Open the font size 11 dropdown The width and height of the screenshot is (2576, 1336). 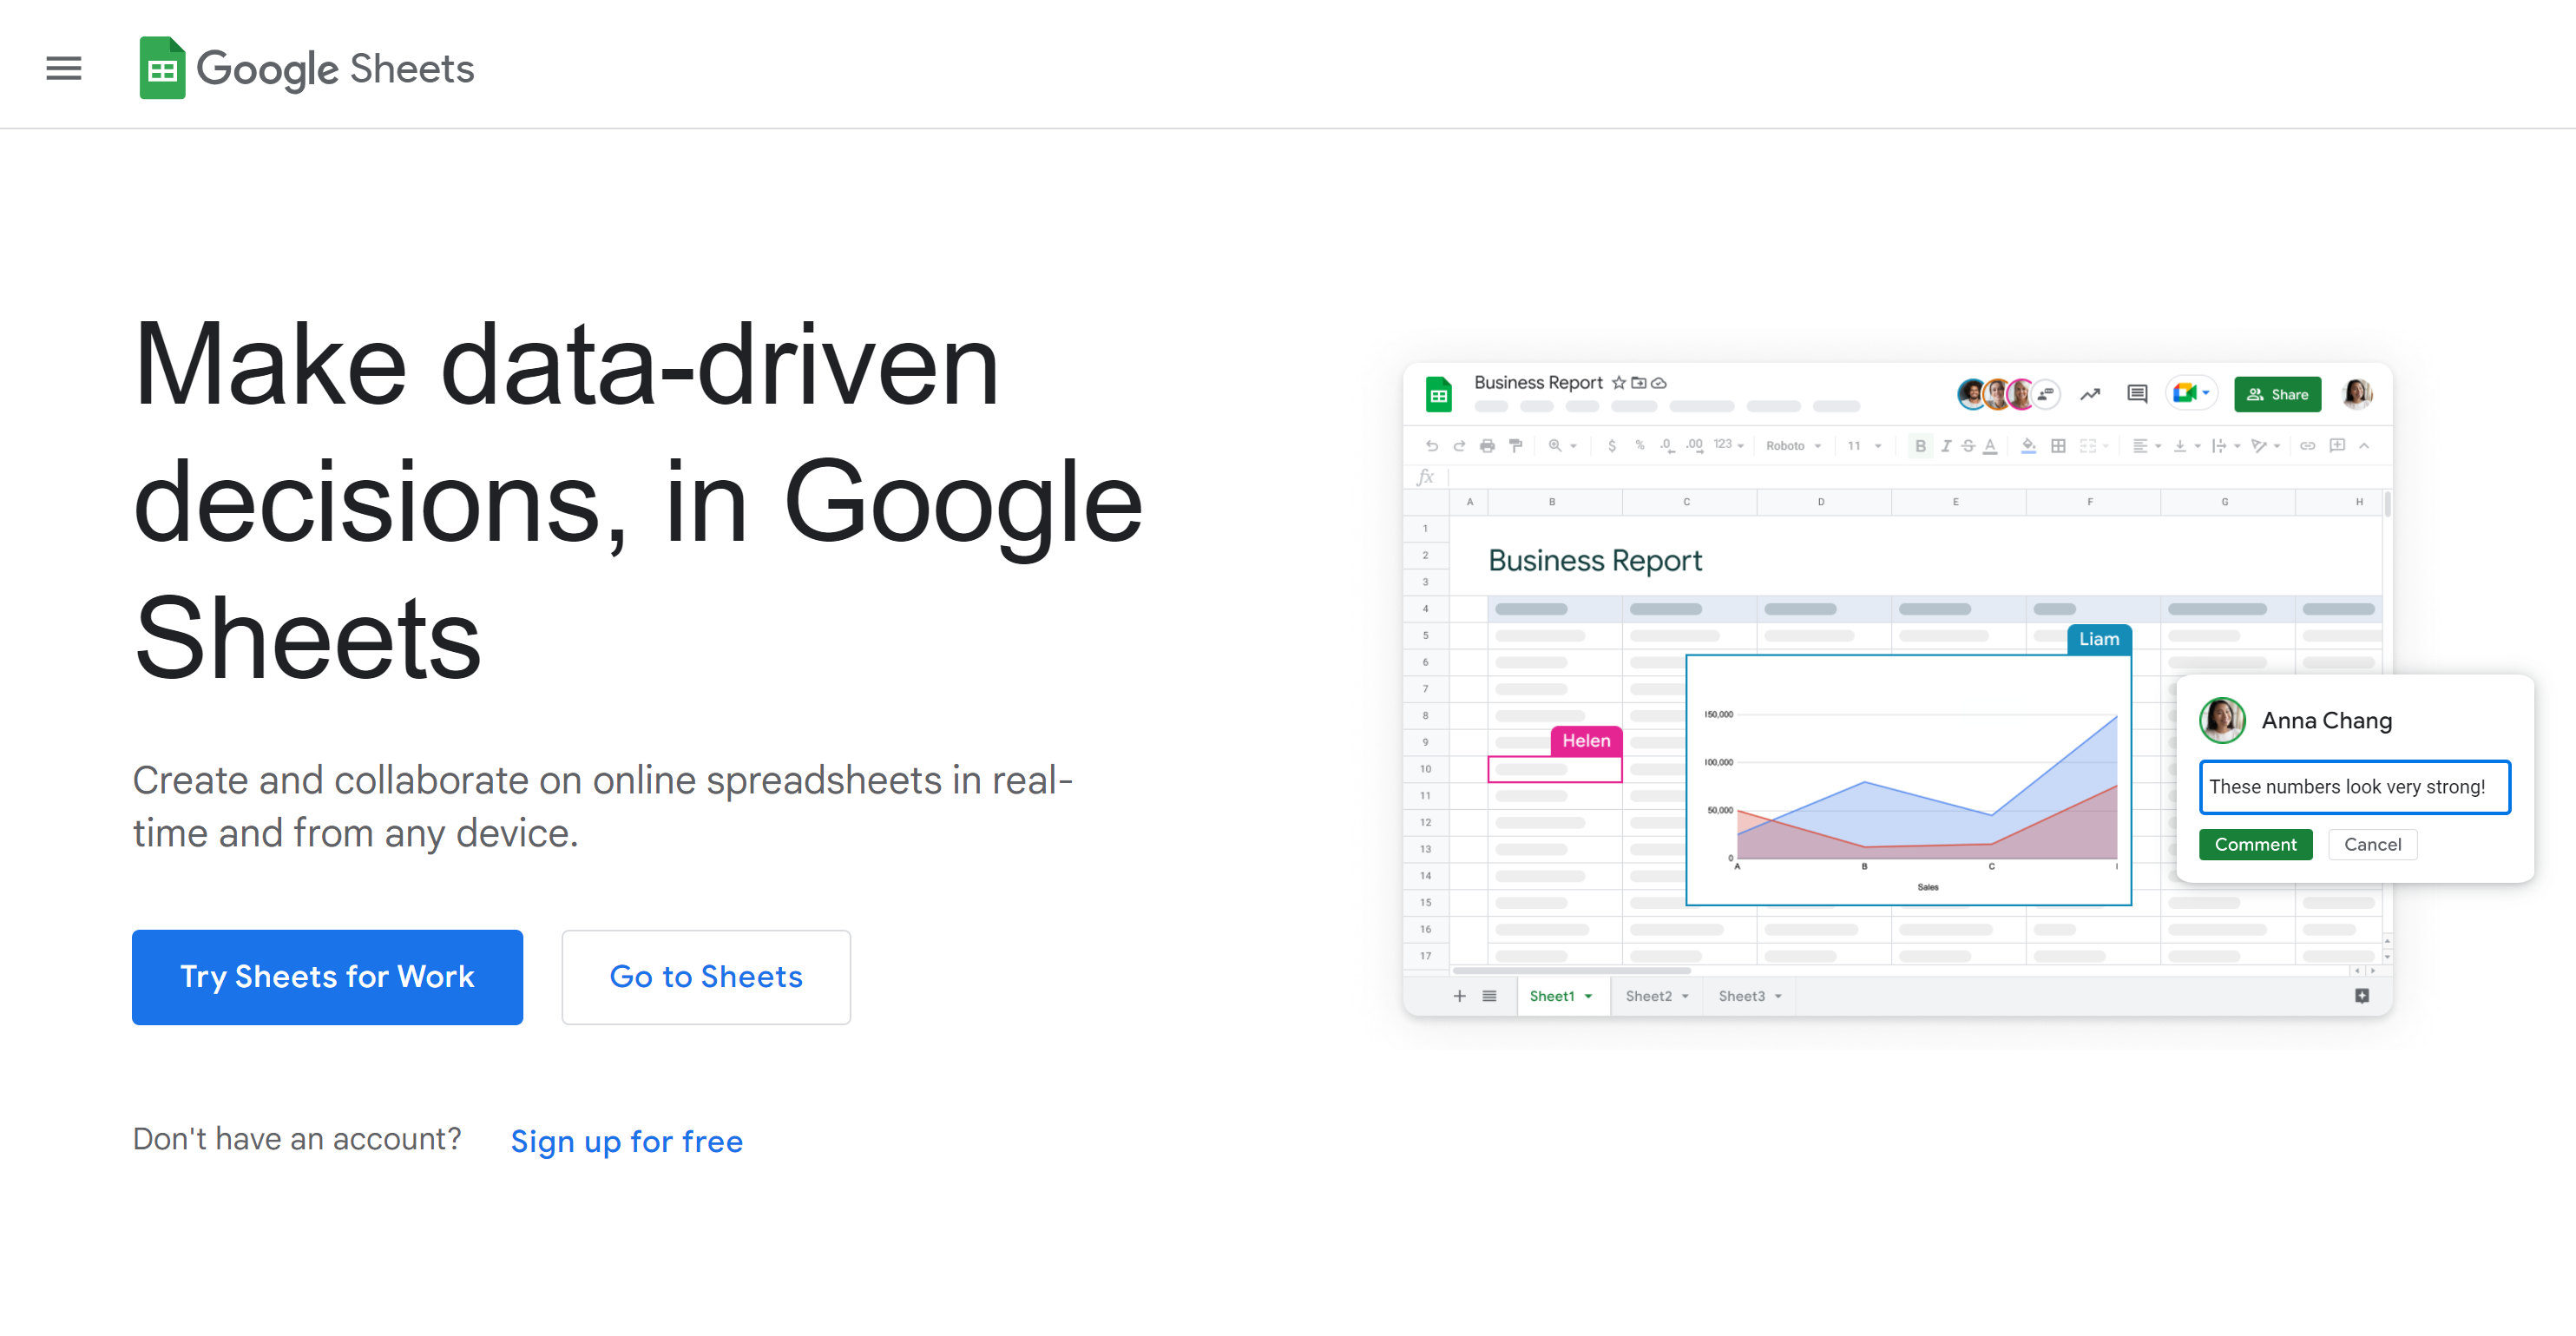tap(1864, 446)
